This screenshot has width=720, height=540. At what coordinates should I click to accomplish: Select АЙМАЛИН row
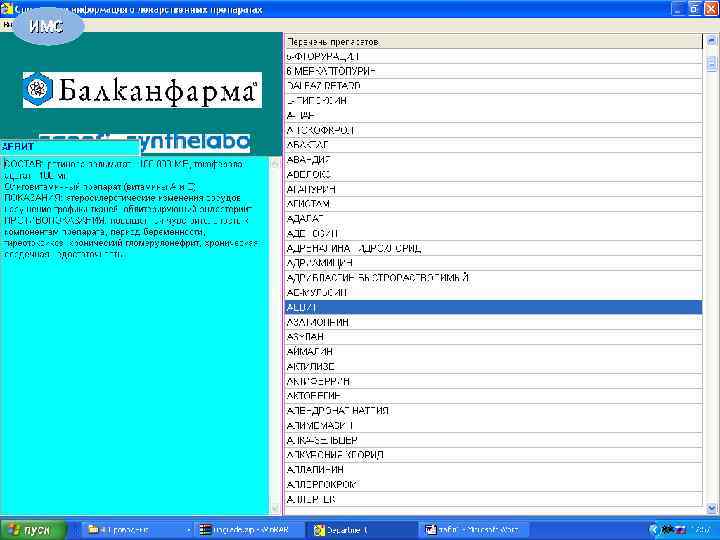(493, 351)
